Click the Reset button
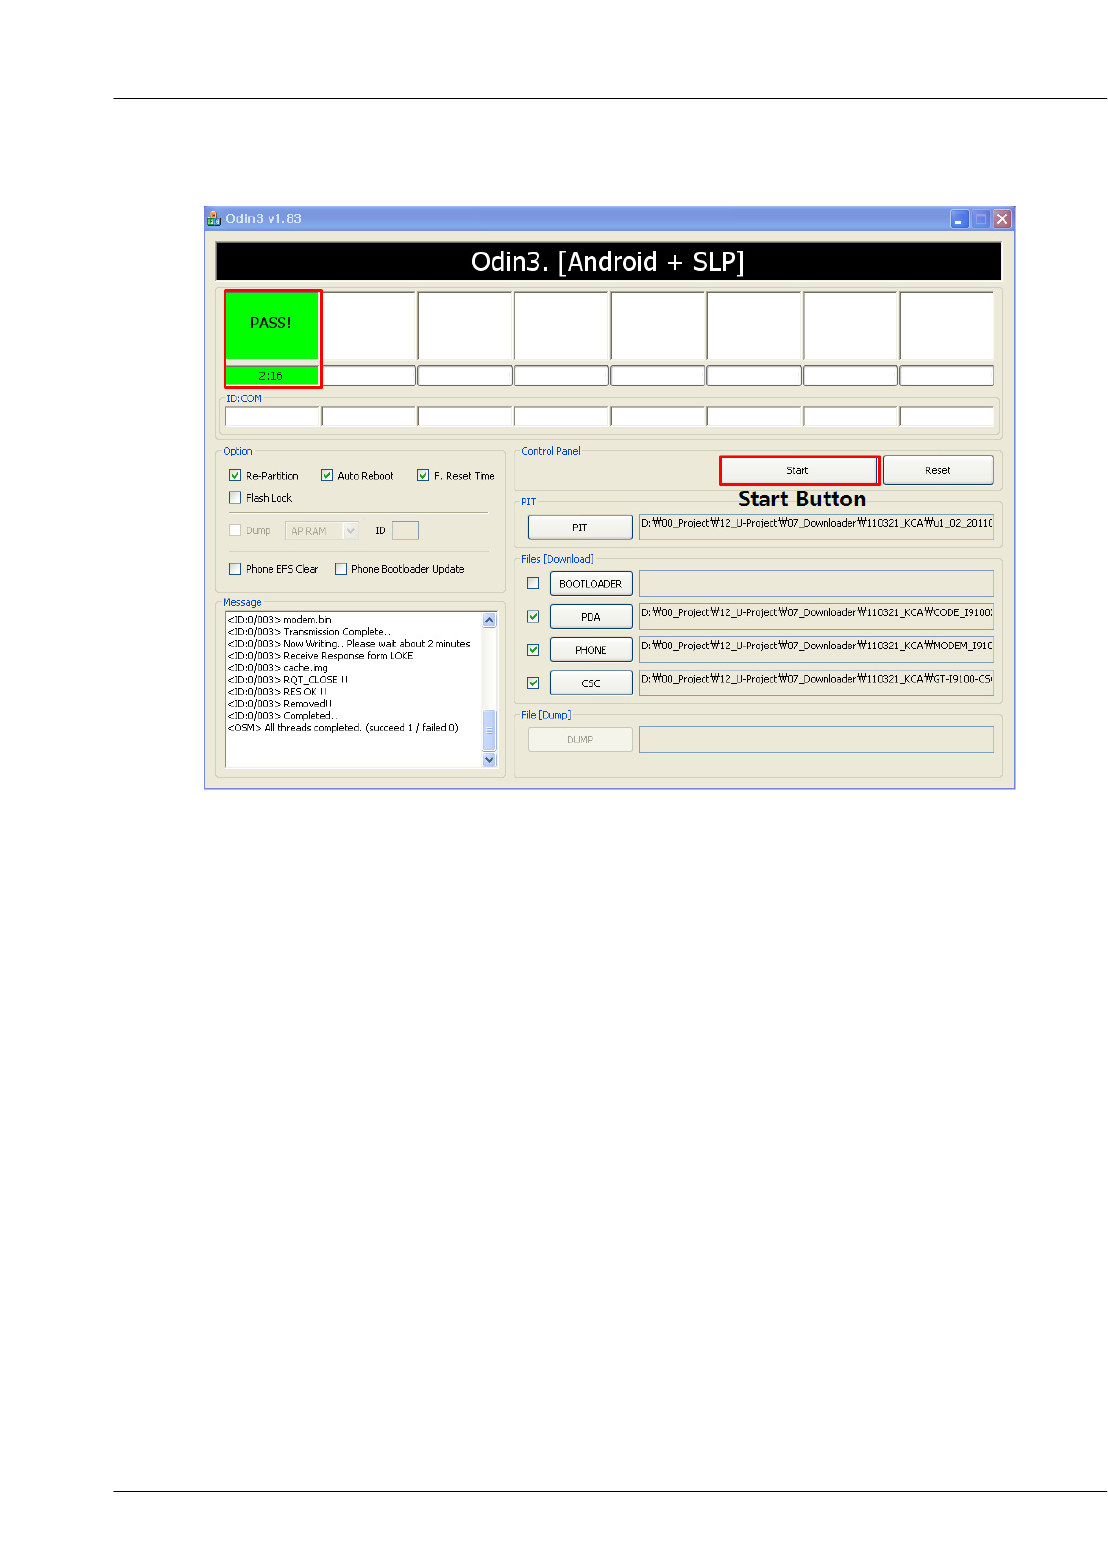Screen dimensions: 1108x1554 tap(938, 470)
